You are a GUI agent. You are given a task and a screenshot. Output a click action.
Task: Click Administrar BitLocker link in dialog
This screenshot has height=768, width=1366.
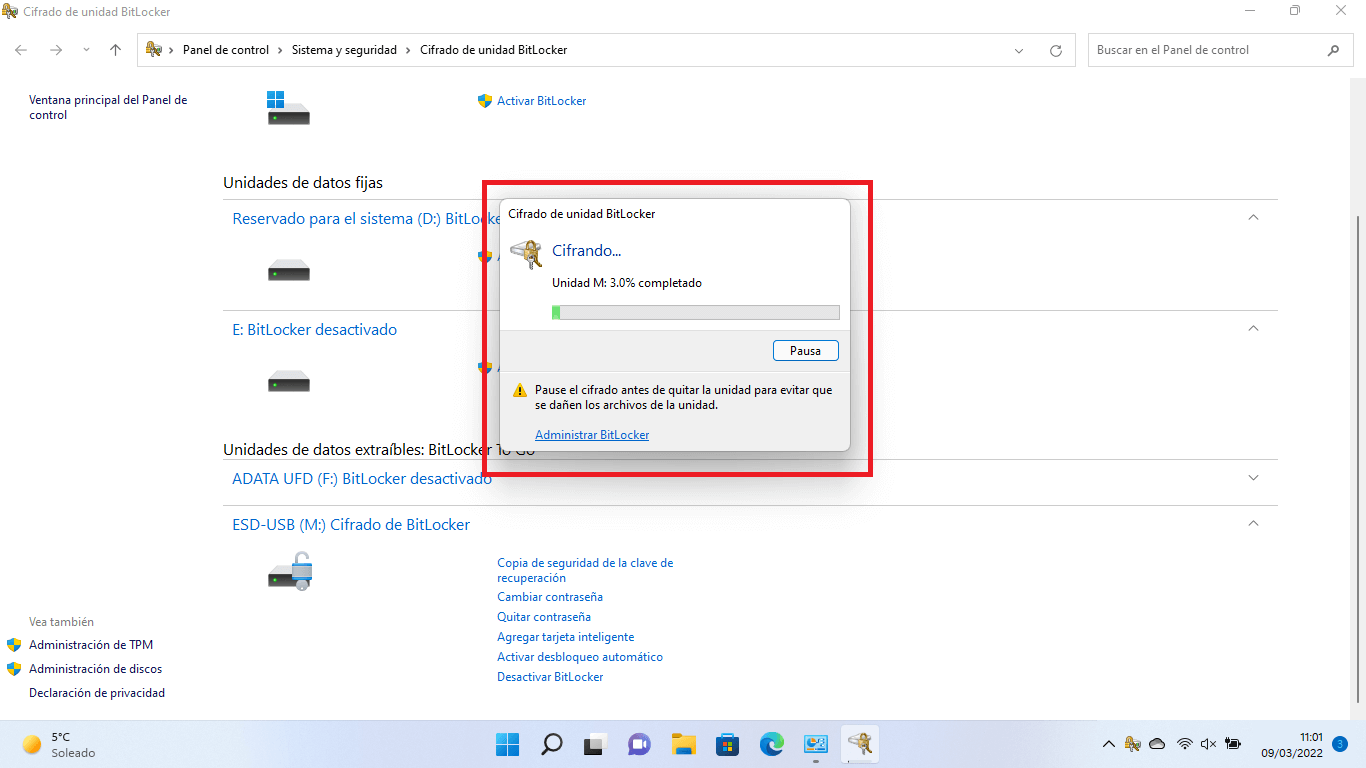(x=592, y=435)
